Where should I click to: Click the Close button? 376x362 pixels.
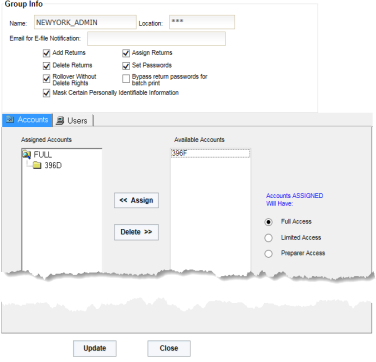(169, 348)
